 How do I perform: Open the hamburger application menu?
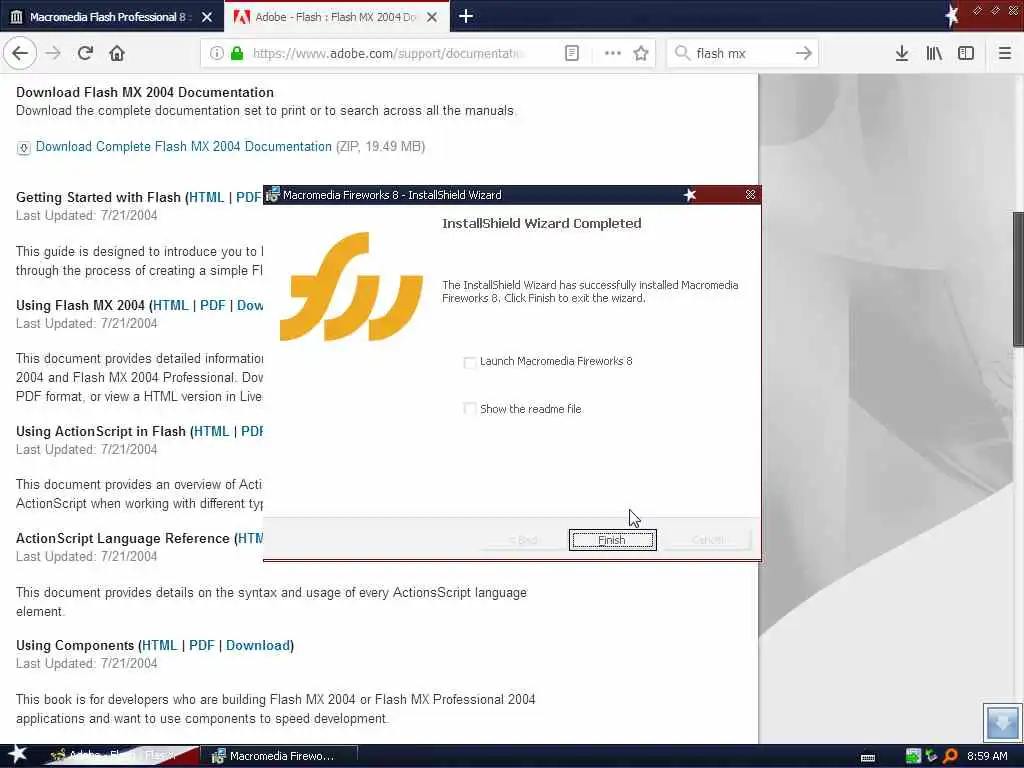[1005, 53]
